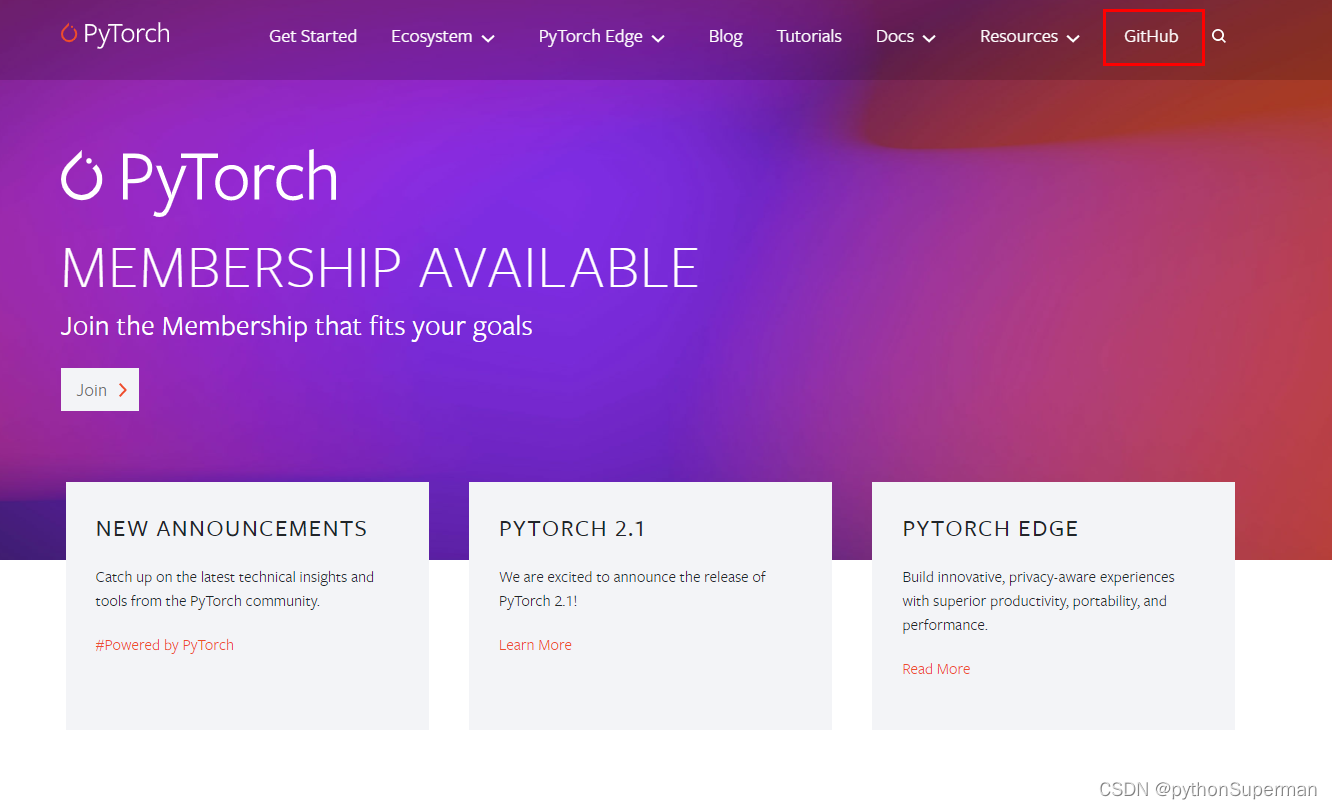Screen dimensions: 1332x809
Task: Click the Join membership button
Action: click(x=100, y=390)
